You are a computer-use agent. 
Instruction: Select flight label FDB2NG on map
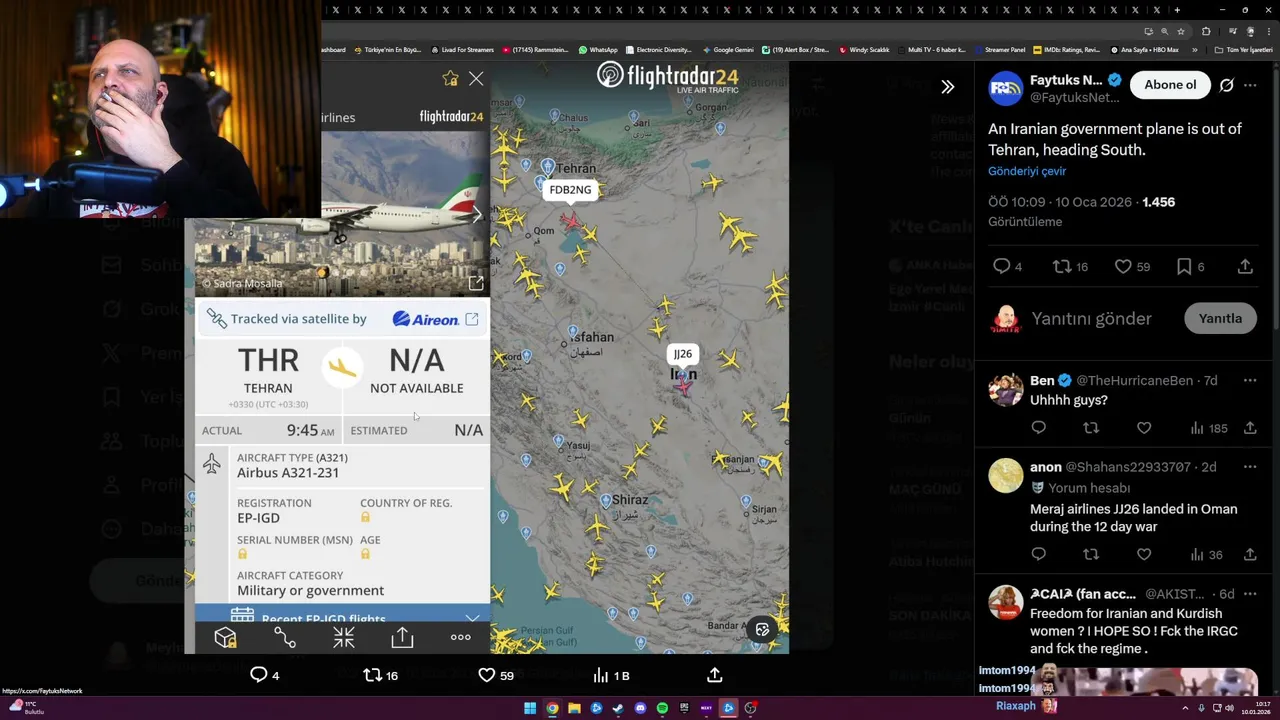click(570, 190)
